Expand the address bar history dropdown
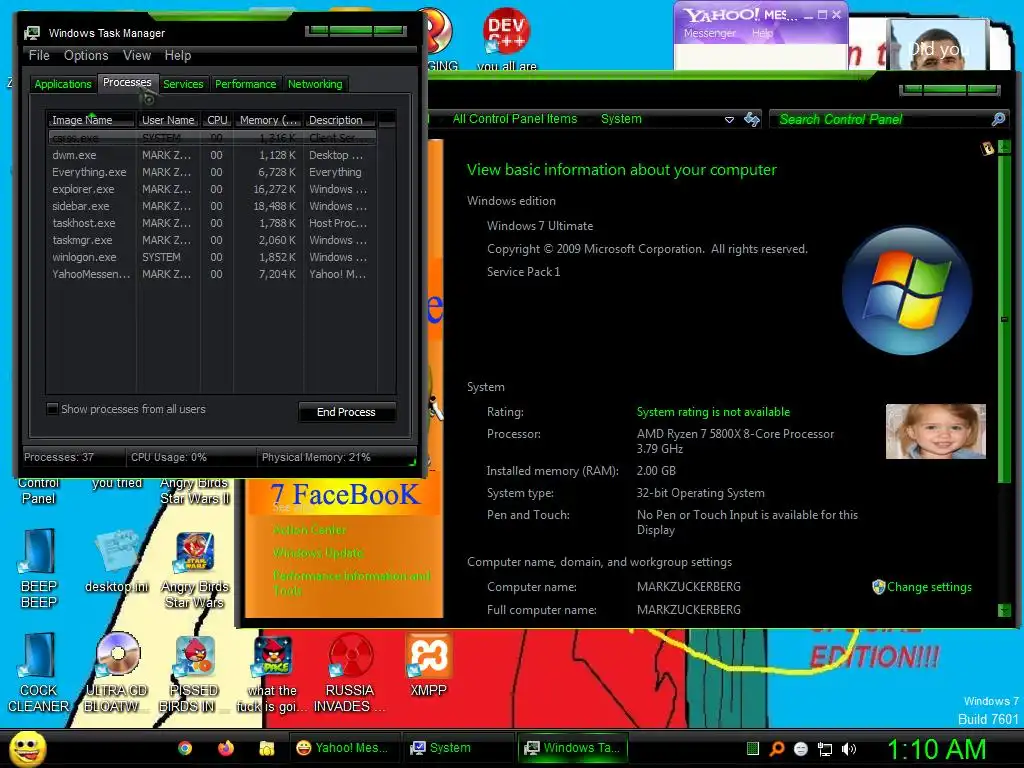This screenshot has height=768, width=1024. [x=729, y=120]
